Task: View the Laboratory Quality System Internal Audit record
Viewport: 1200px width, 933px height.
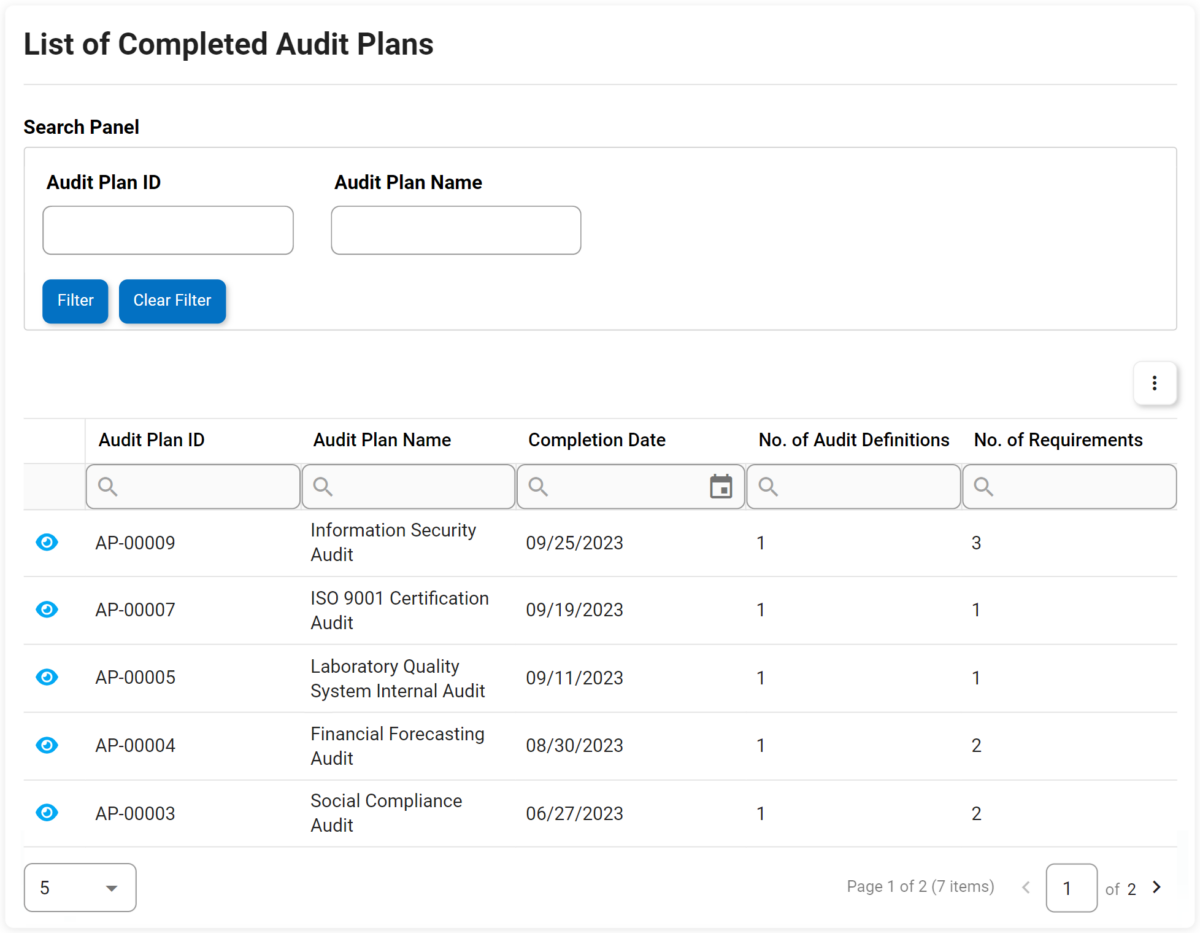Action: (x=46, y=677)
